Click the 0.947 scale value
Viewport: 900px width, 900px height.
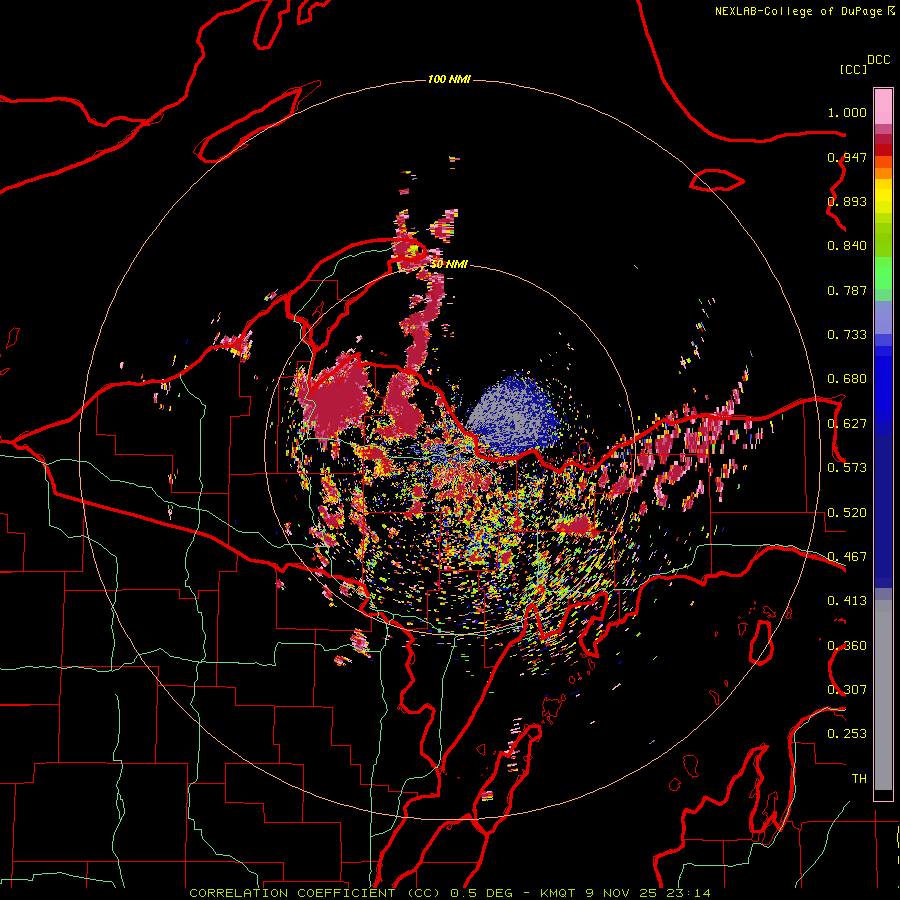pyautogui.click(x=847, y=157)
